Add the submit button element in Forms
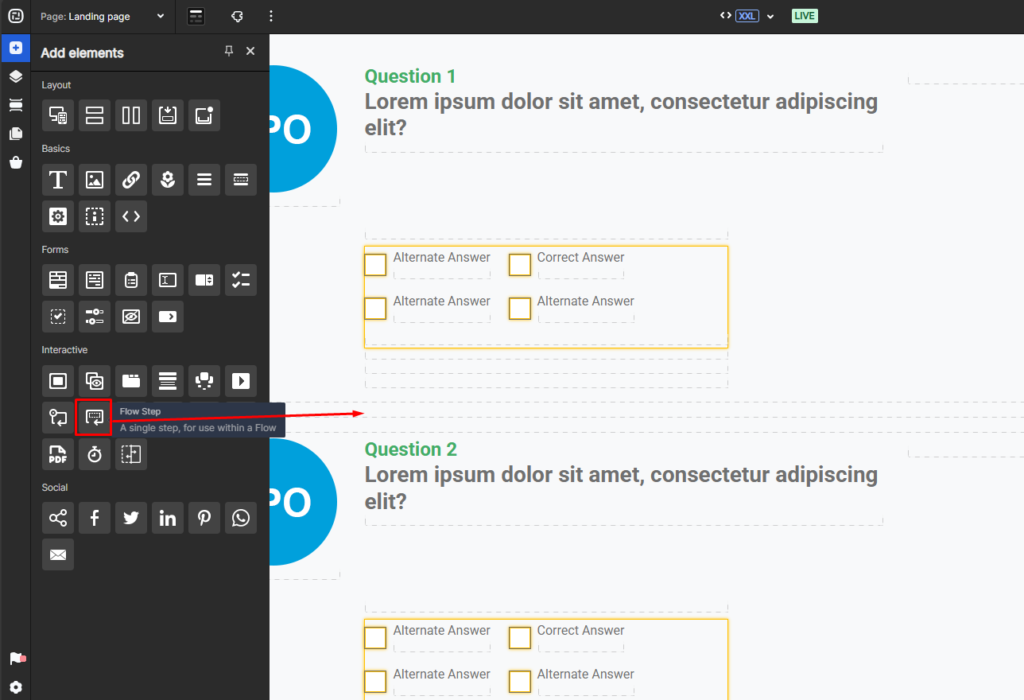1024x700 pixels. click(x=168, y=317)
